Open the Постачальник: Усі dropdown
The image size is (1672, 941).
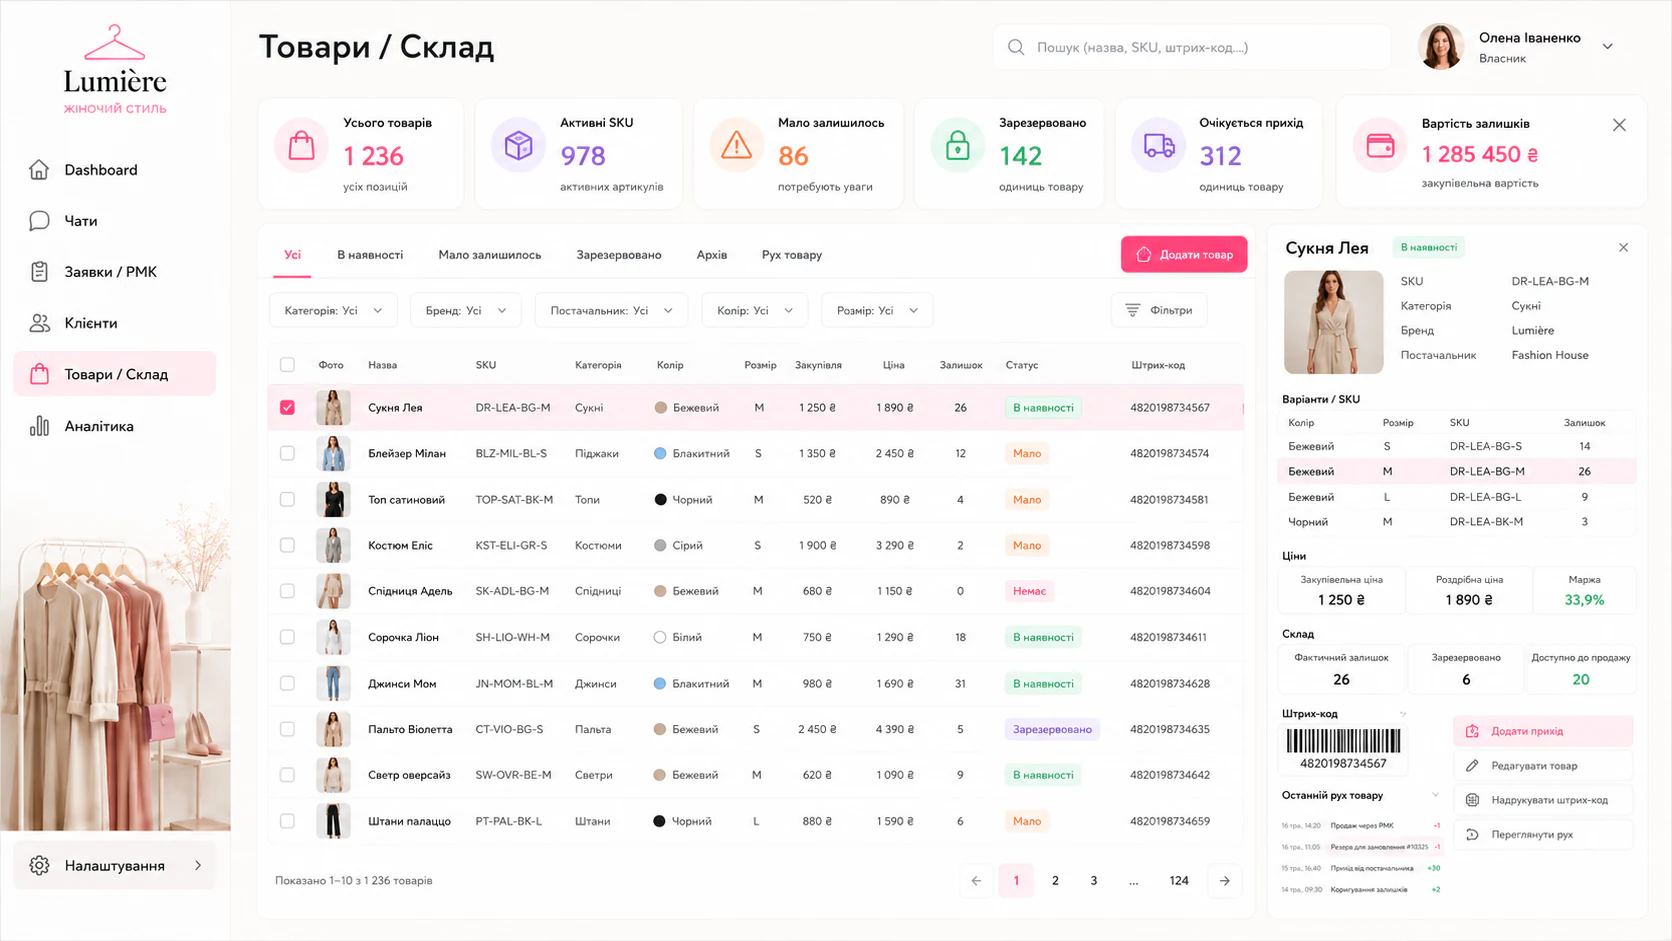click(x=610, y=310)
